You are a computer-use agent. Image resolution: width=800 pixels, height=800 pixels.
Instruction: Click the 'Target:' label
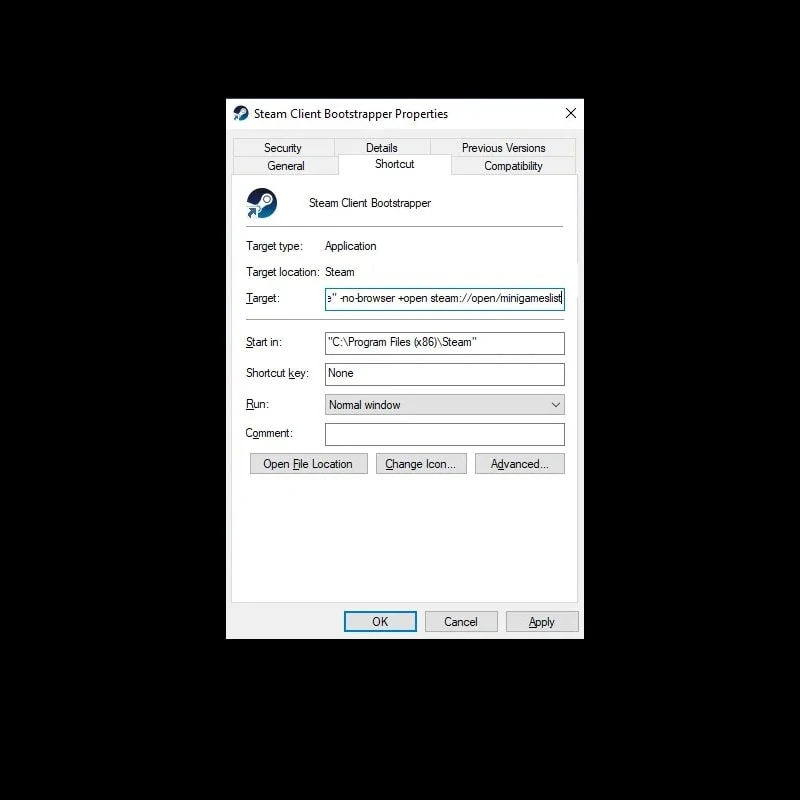(x=263, y=298)
